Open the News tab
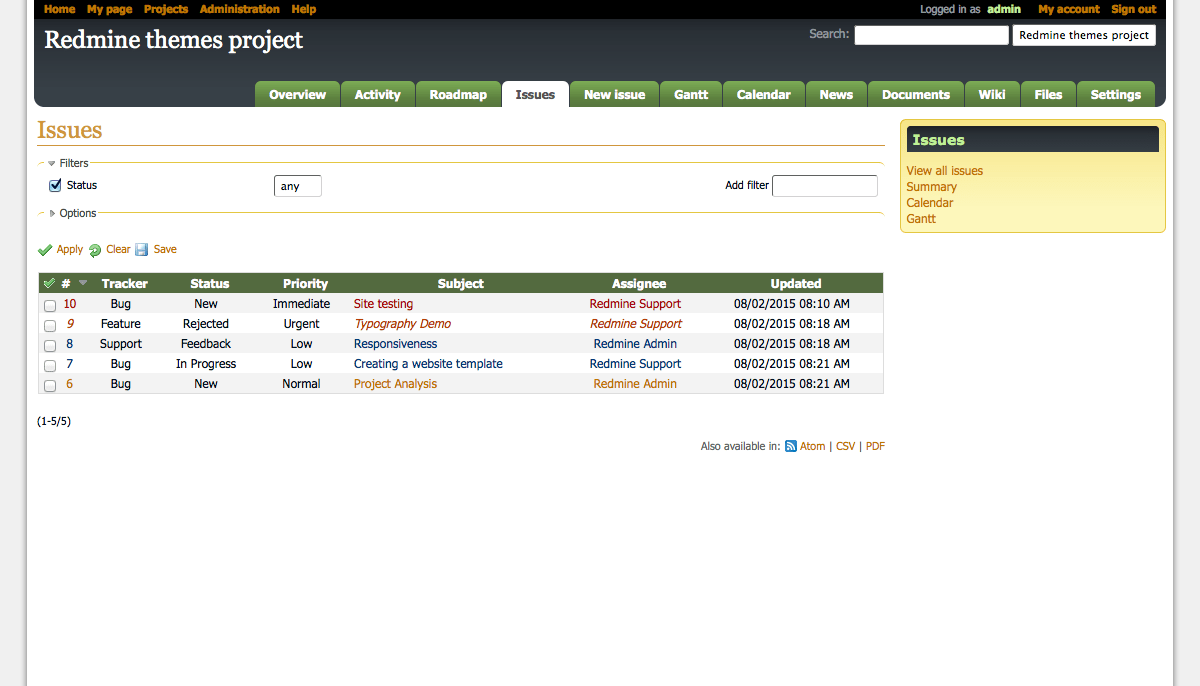Viewport: 1200px width, 686px height. [836, 94]
